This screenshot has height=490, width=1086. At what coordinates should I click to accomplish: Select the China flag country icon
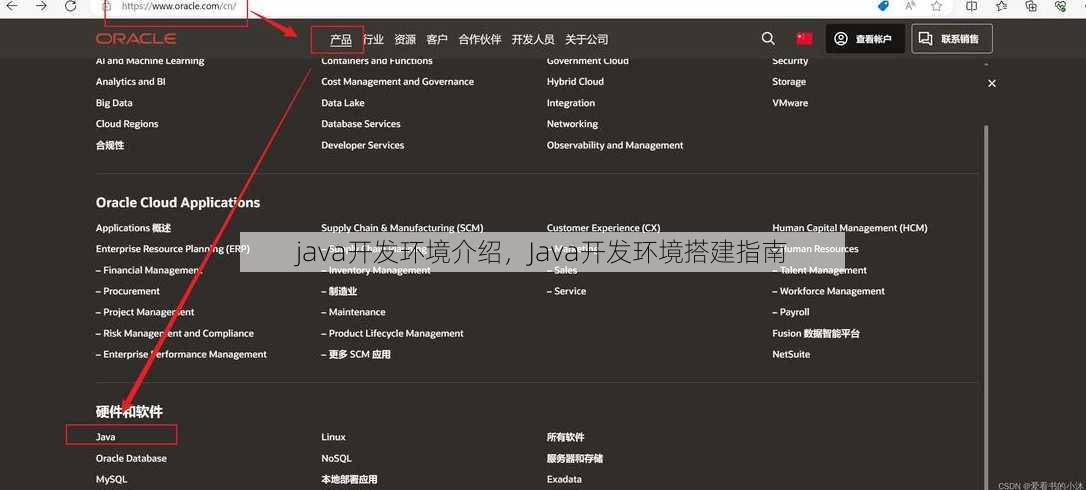[x=804, y=39]
